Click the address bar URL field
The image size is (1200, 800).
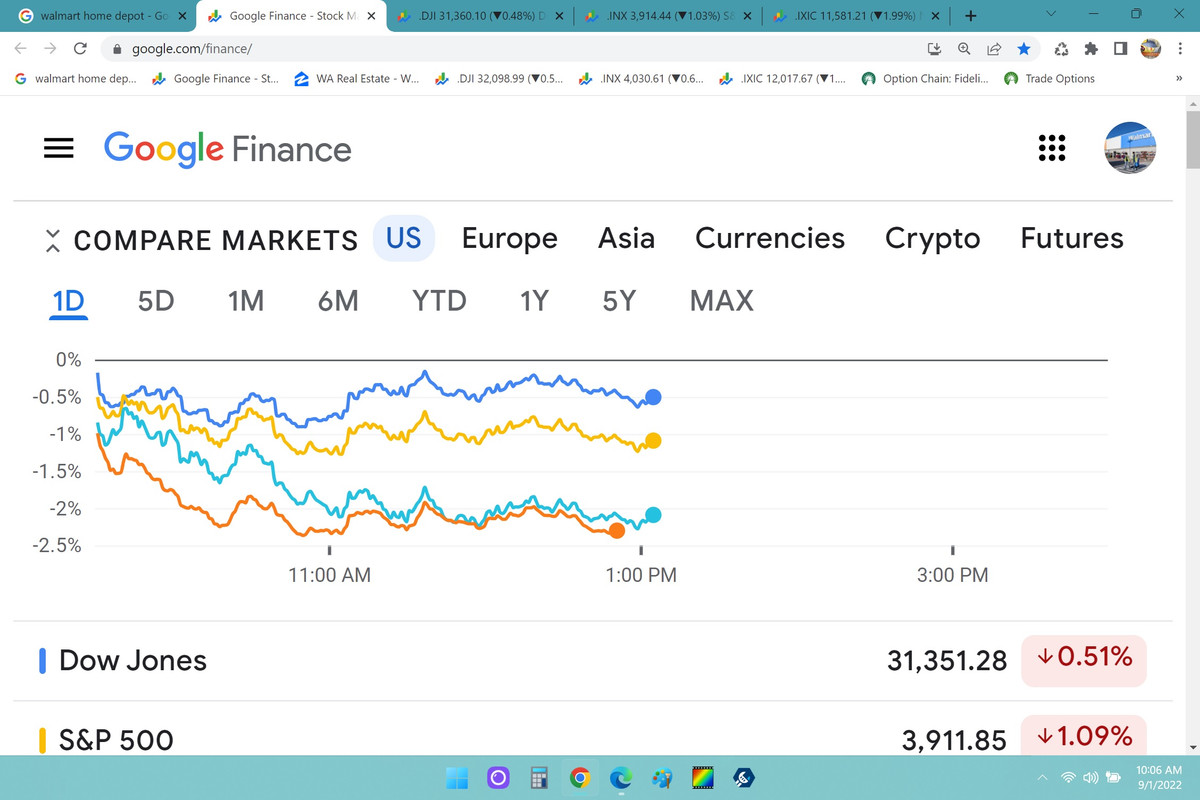[510, 48]
